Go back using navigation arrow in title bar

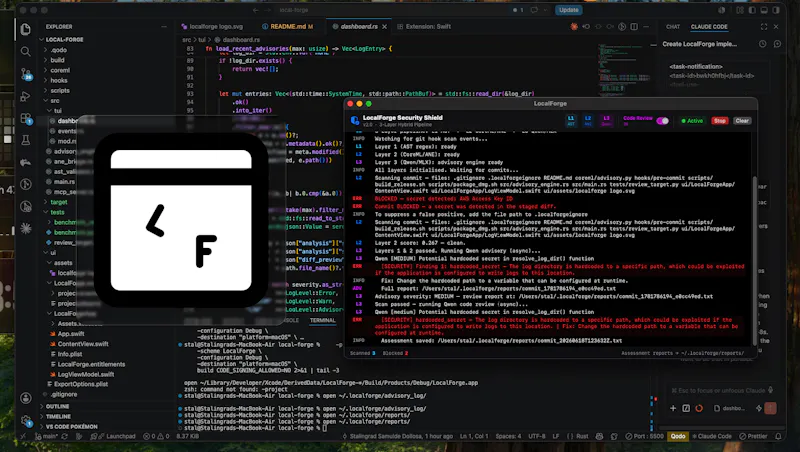(256, 10)
